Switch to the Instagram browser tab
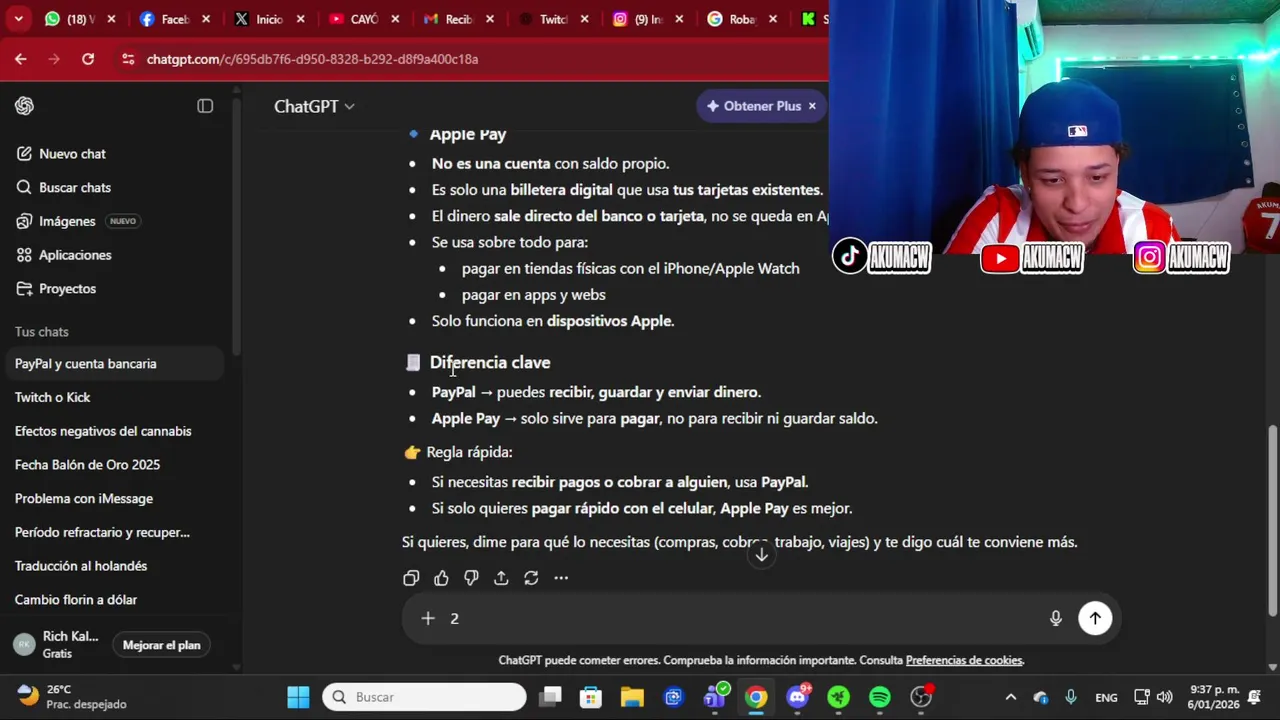The height and width of the screenshot is (720, 1280). [x=649, y=19]
